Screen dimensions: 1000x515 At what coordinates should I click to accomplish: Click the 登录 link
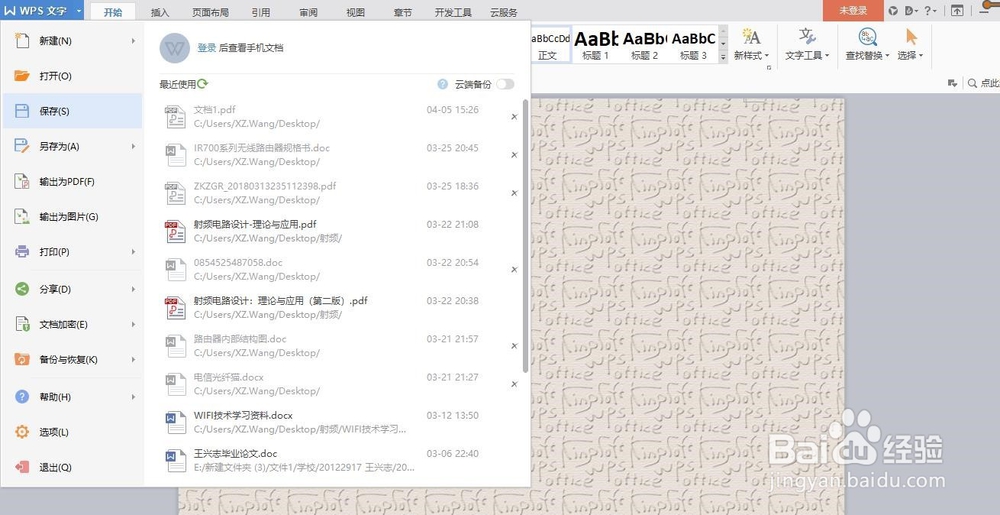click(207, 48)
